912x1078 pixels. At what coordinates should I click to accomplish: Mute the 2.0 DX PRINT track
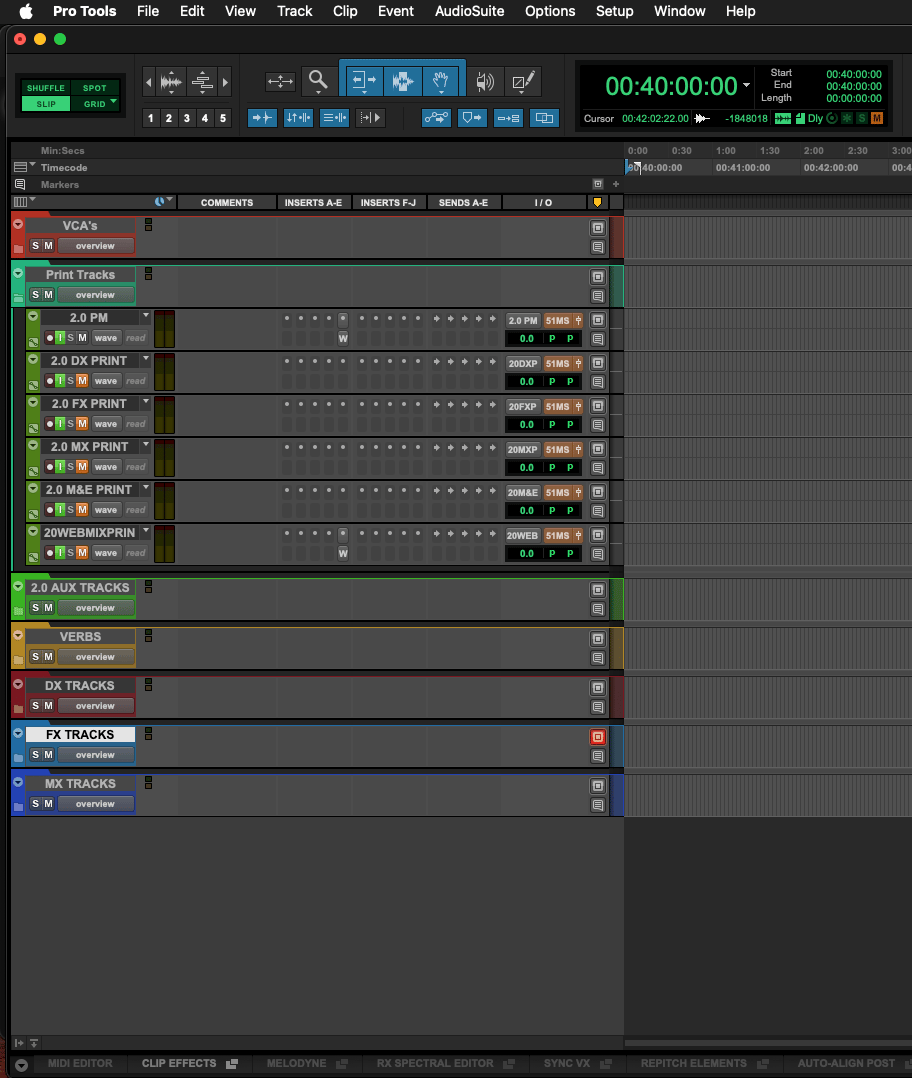(x=82, y=380)
